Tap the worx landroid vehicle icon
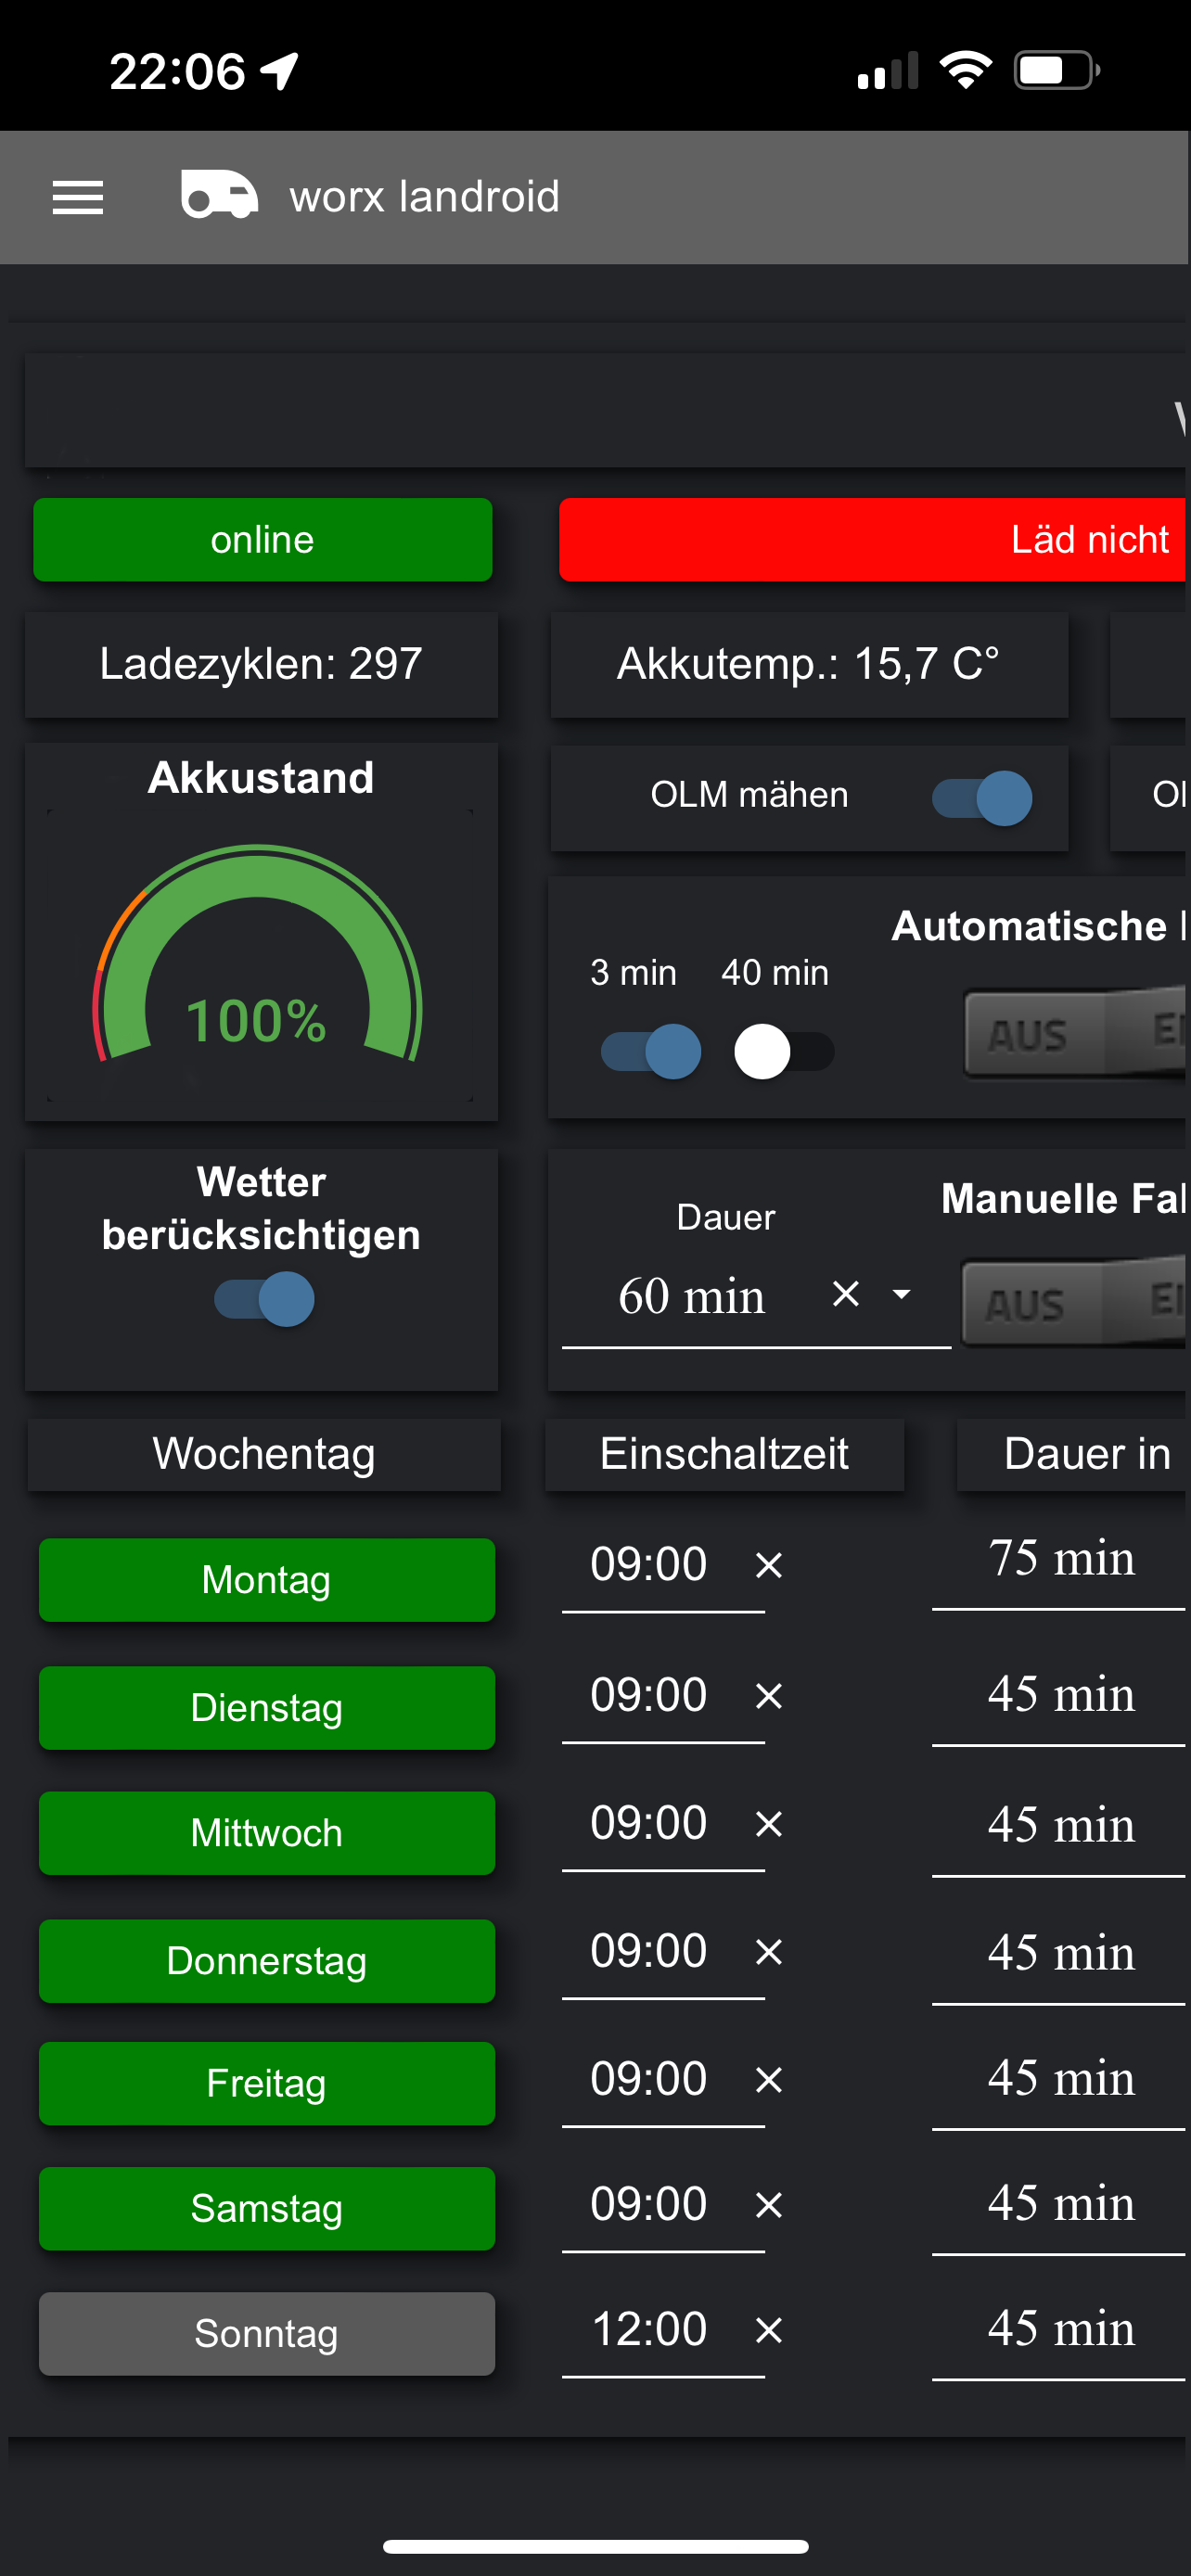The width and height of the screenshot is (1191, 2576). (219, 194)
